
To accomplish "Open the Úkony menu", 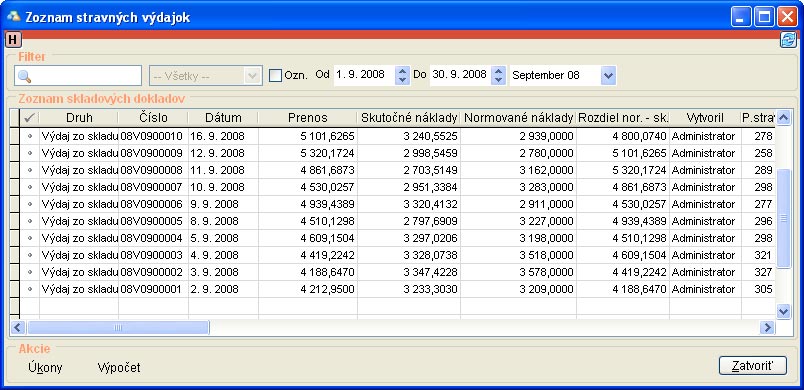I will pos(46,367).
